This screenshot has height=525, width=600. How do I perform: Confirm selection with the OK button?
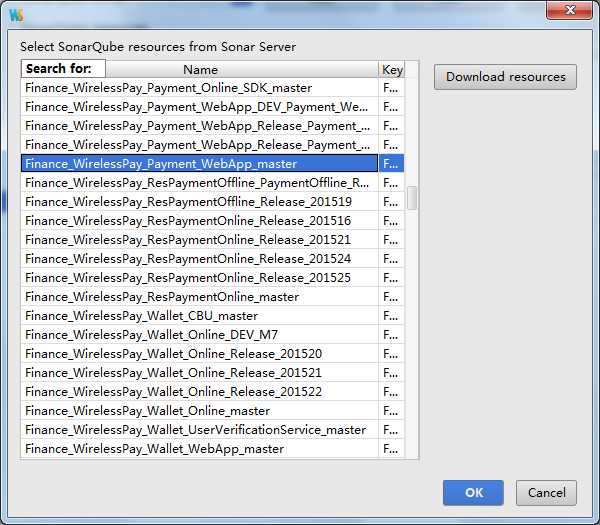[473, 492]
